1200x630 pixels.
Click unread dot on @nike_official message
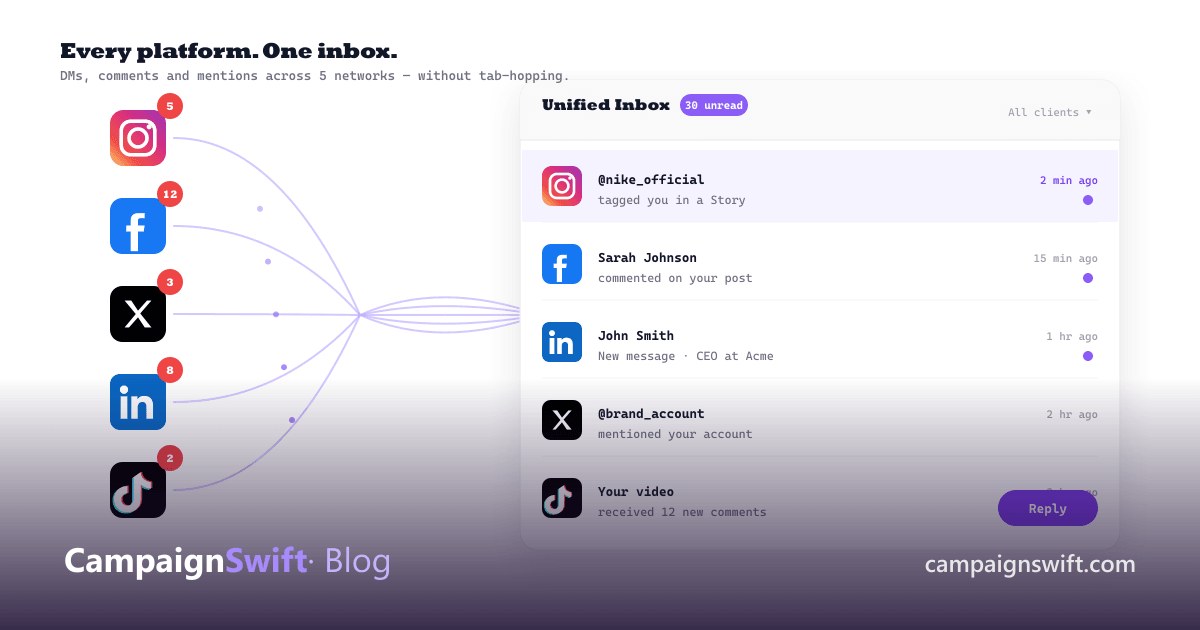tap(1088, 200)
